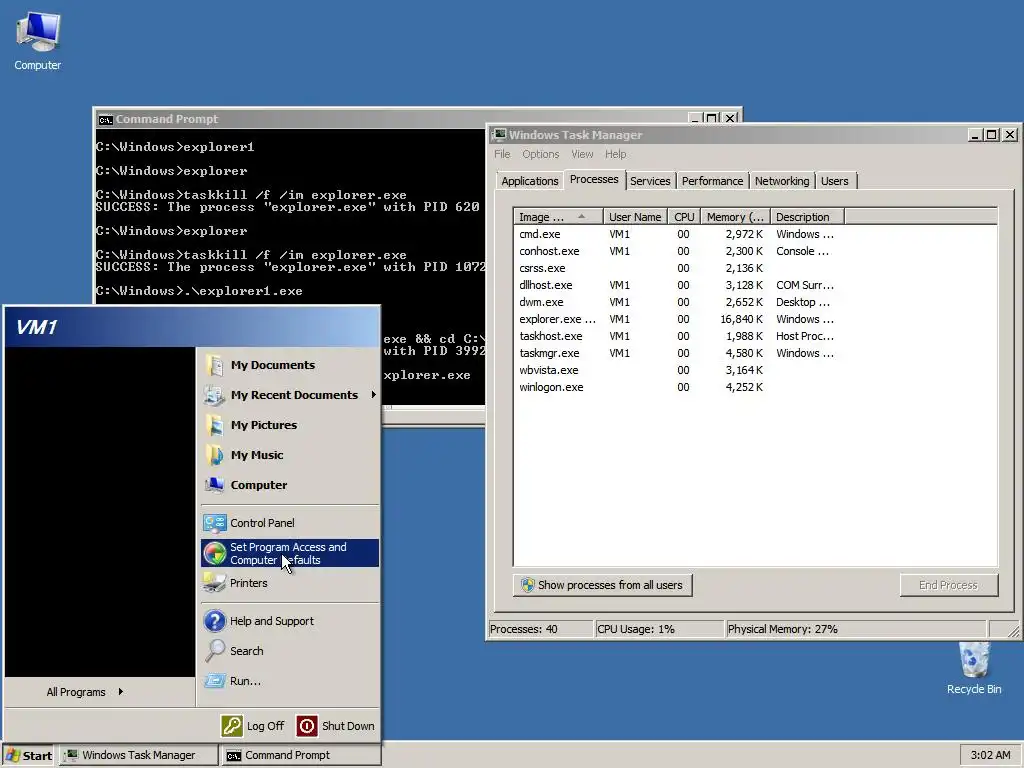Sort processes by Image Name column header
Viewport: 1024px width, 768px height.
tap(558, 217)
